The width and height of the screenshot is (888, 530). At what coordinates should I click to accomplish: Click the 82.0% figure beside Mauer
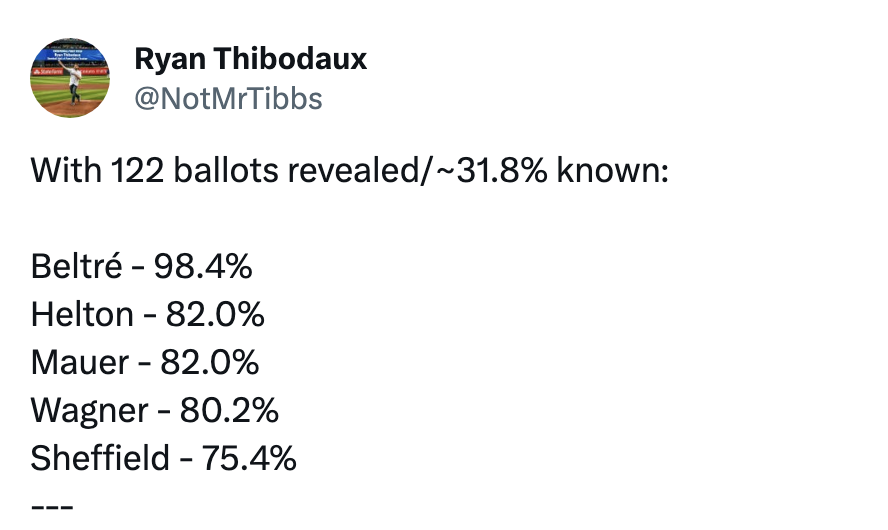click(210, 362)
